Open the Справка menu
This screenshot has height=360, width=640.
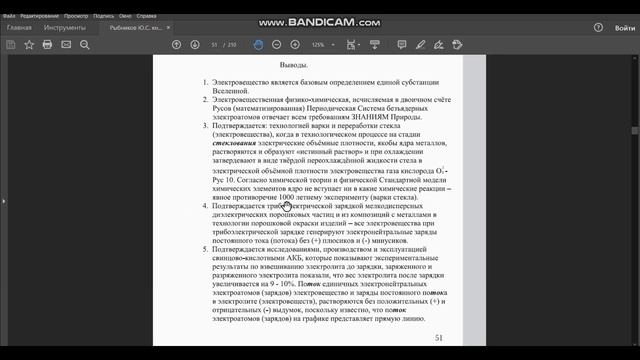(146, 16)
